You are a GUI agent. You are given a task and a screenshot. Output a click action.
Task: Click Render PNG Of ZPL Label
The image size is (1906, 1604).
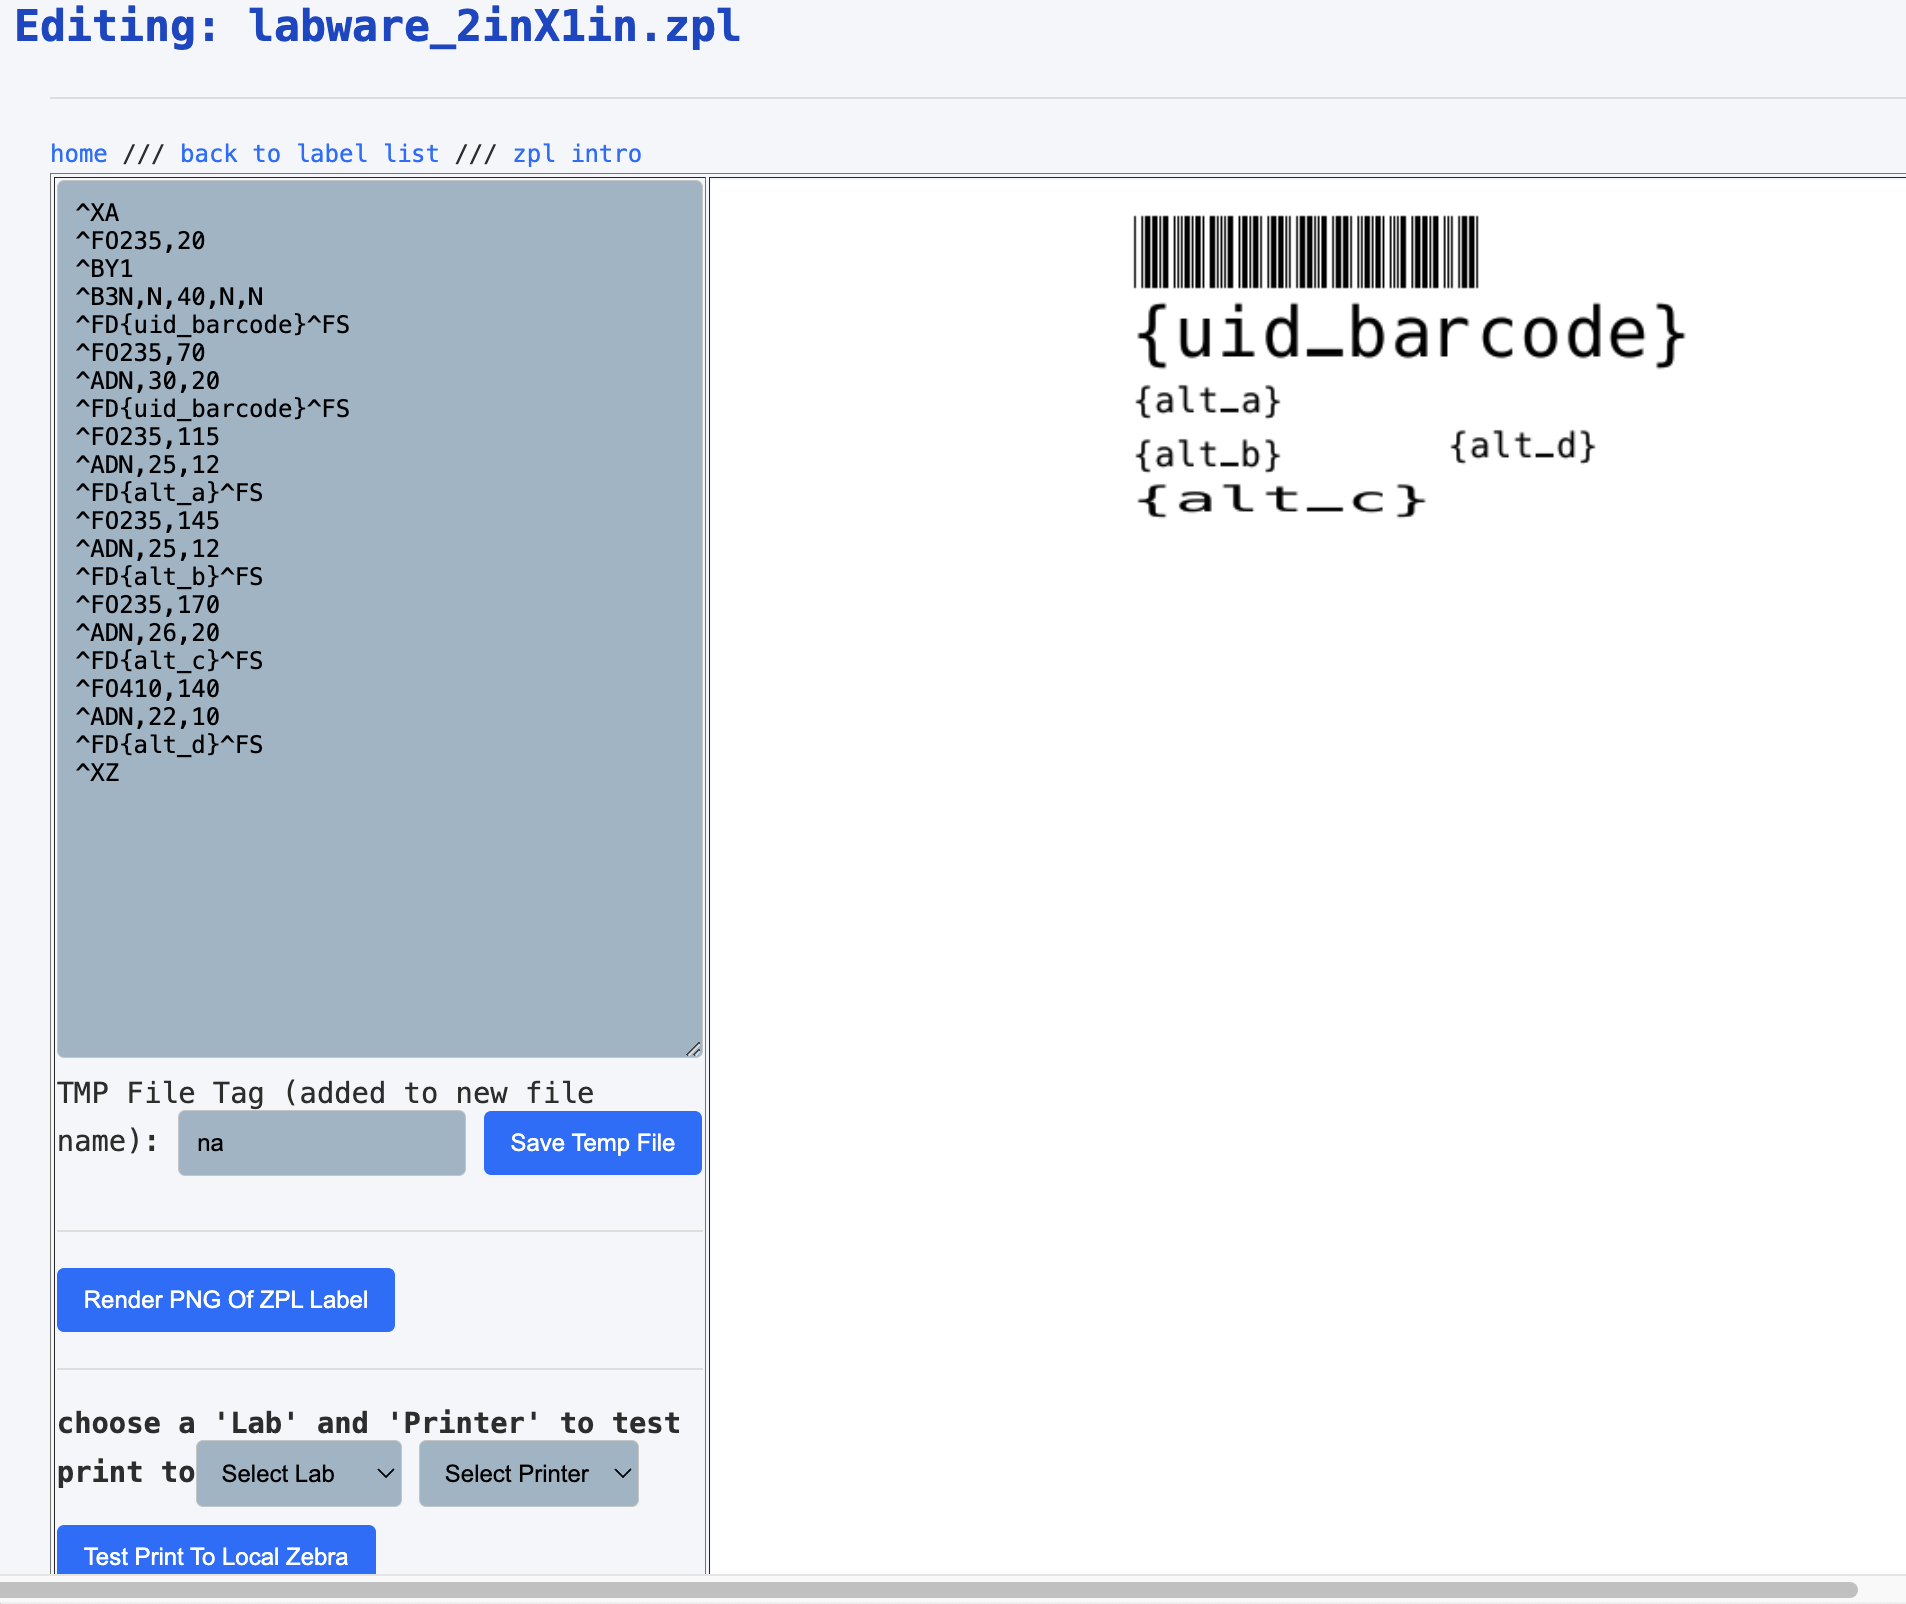click(226, 1299)
